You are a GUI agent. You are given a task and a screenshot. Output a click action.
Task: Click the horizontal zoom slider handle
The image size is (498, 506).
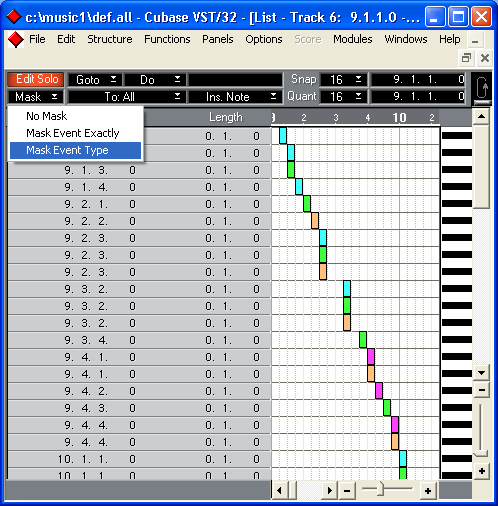click(380, 489)
